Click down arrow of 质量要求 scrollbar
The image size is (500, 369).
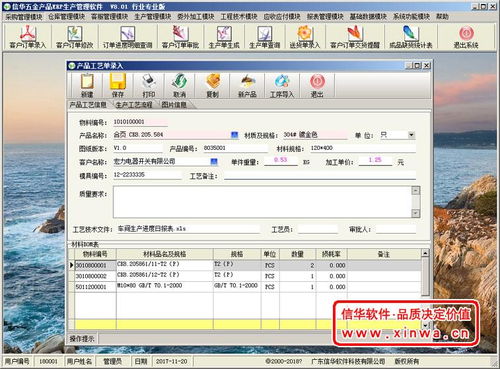(416, 213)
